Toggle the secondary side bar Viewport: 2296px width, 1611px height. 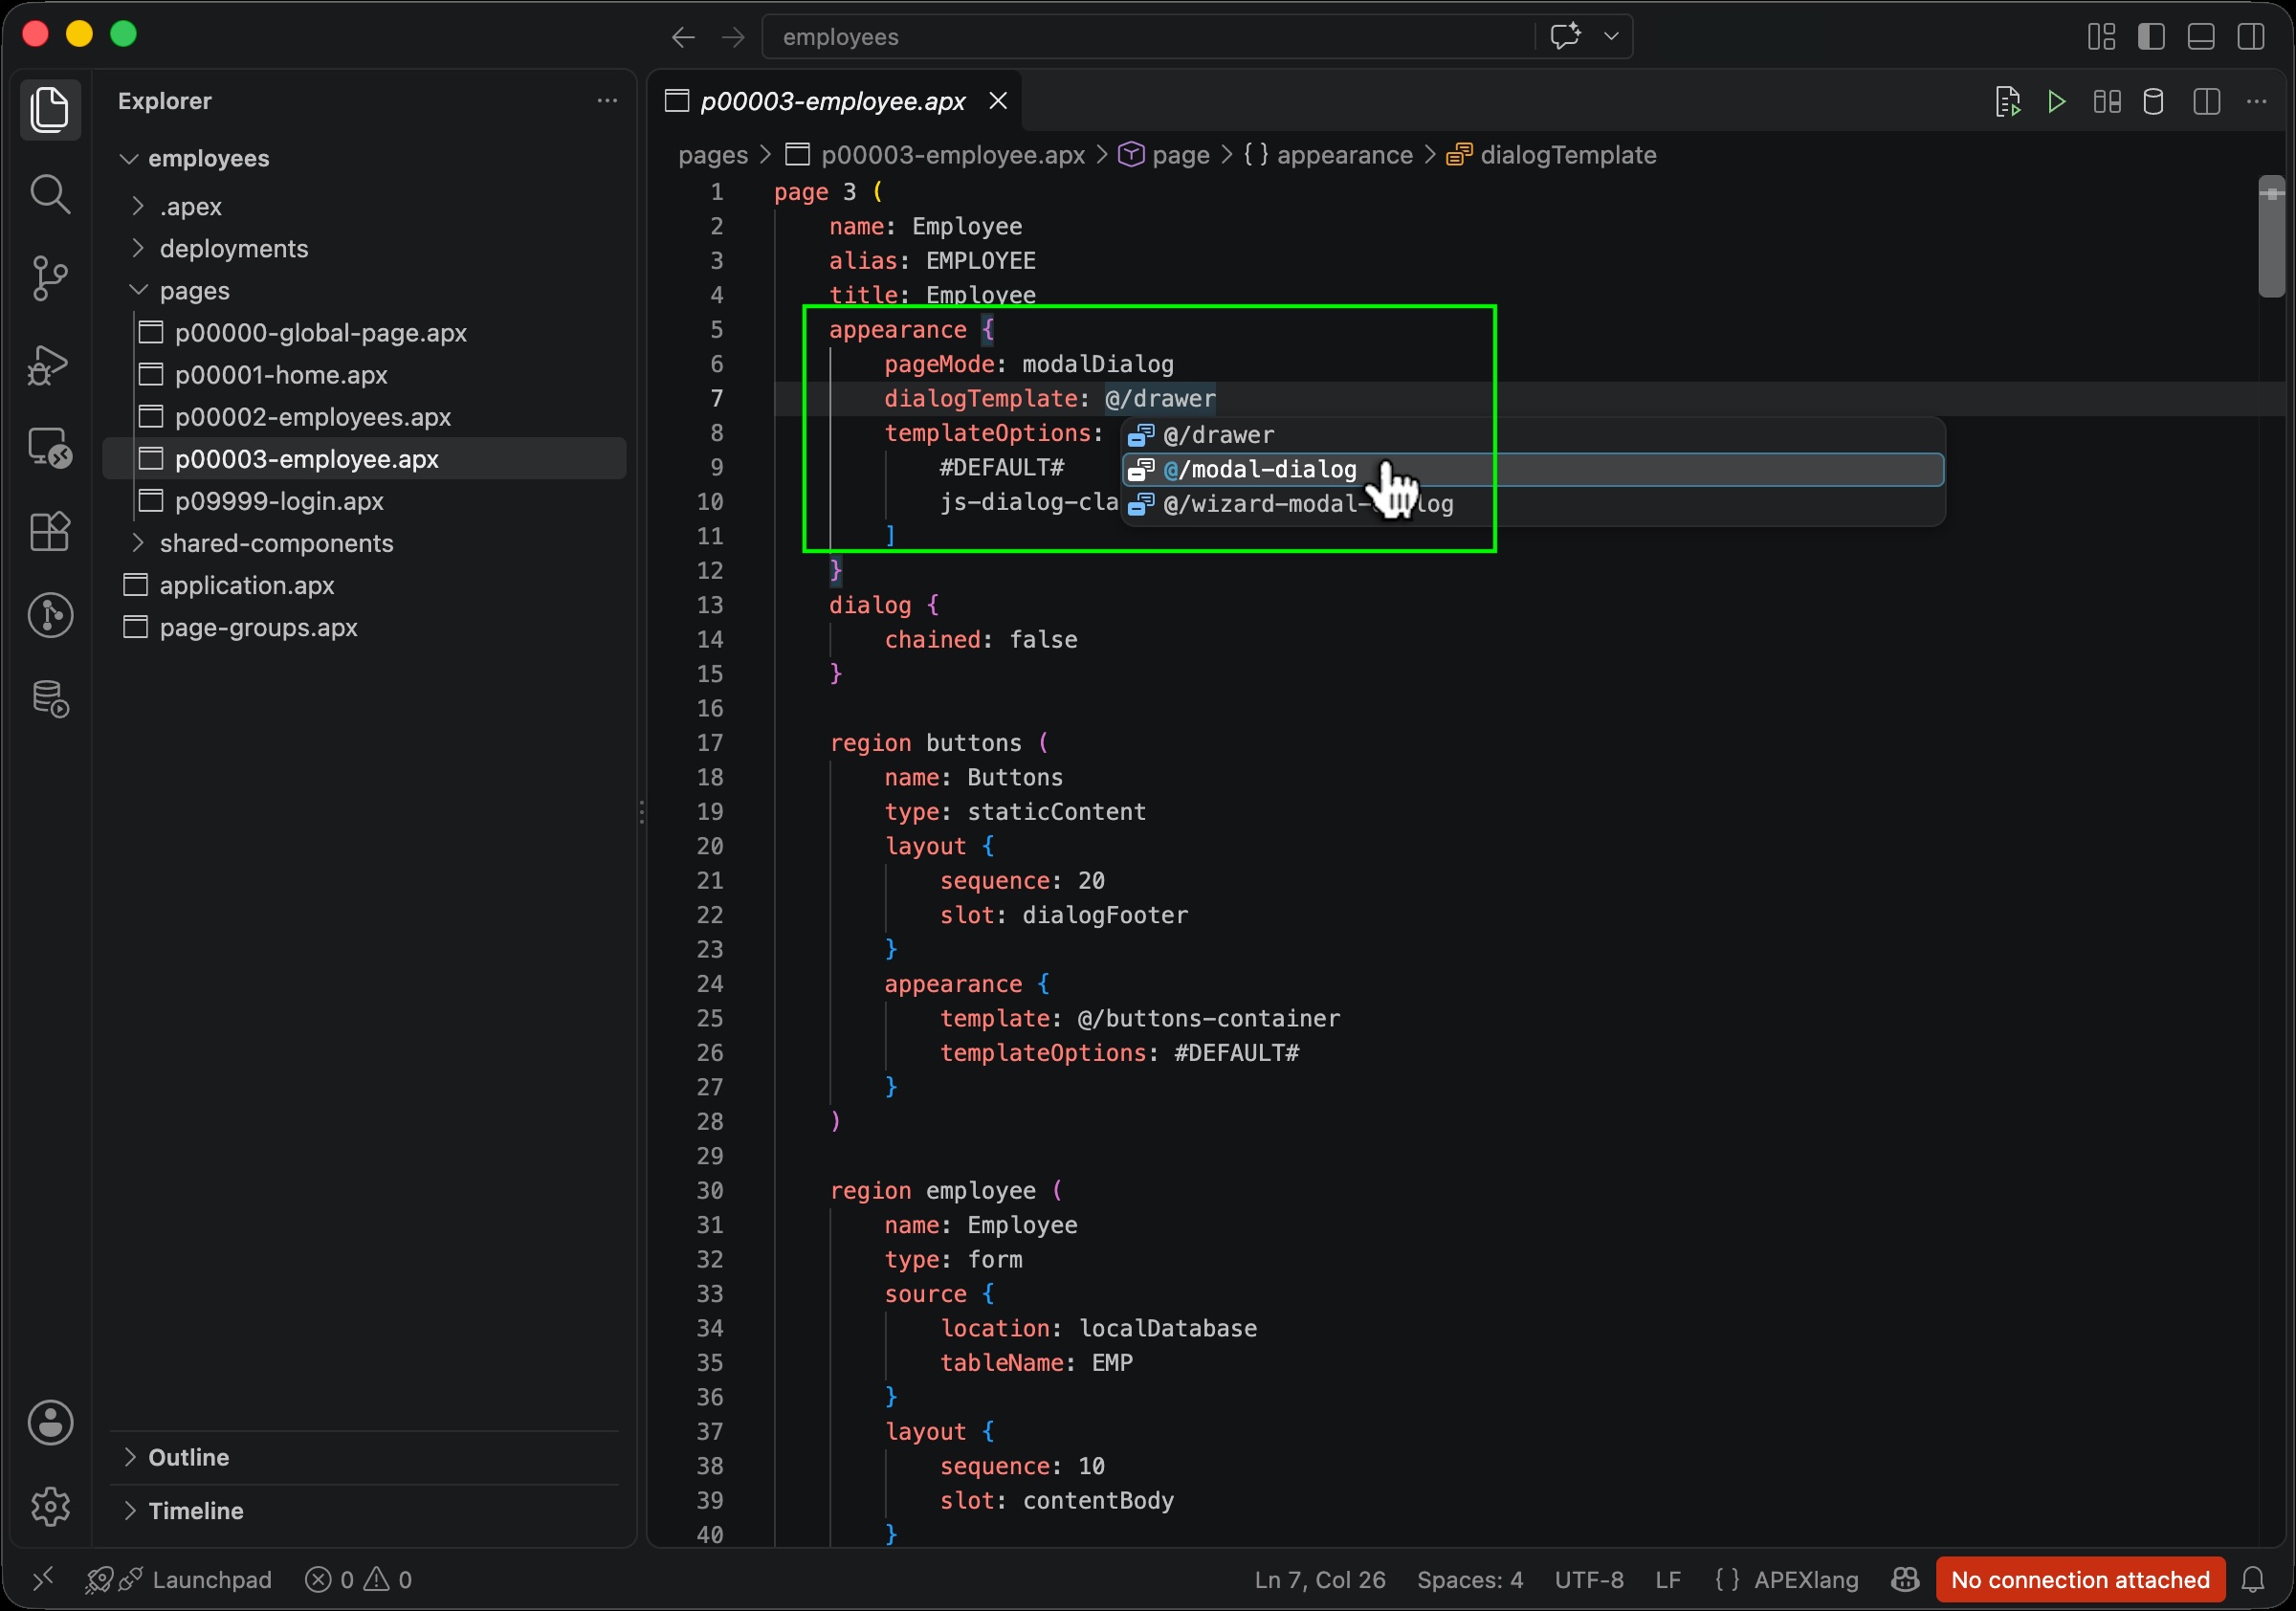pos(2251,37)
